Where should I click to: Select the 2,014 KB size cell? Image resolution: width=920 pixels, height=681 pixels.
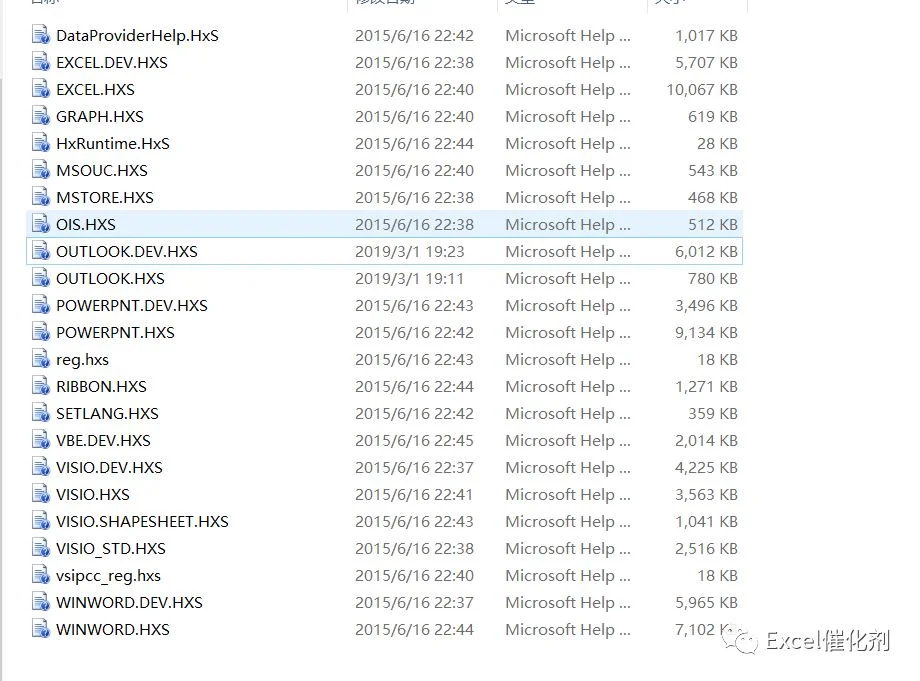(x=706, y=441)
